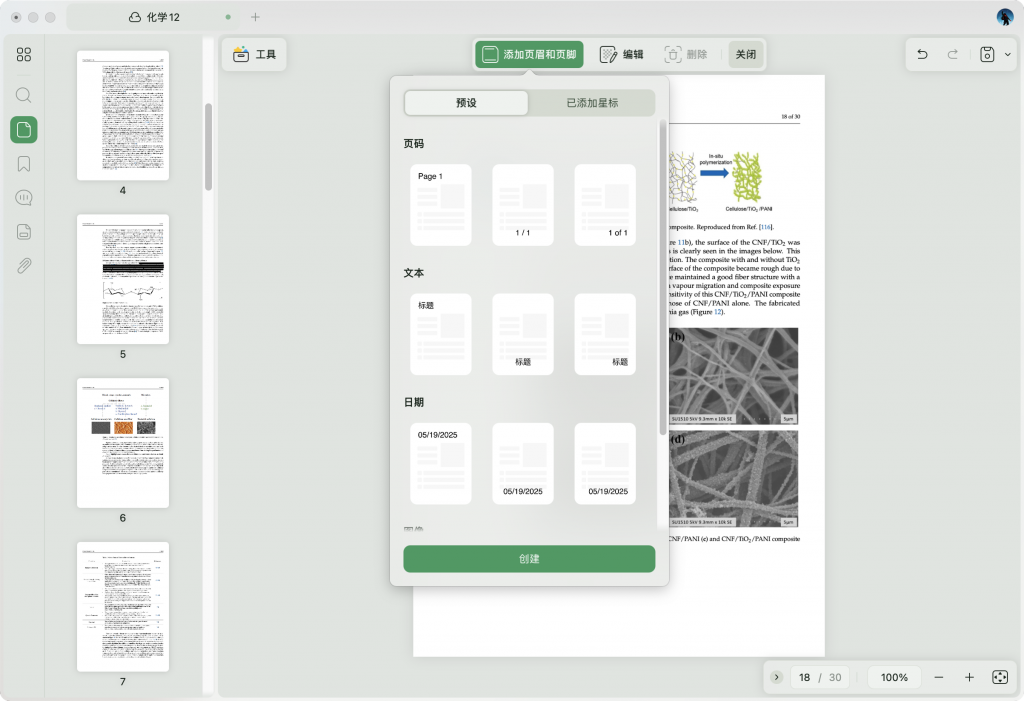Open the bookmarks panel icon
This screenshot has height=701, width=1024.
pos(24,164)
